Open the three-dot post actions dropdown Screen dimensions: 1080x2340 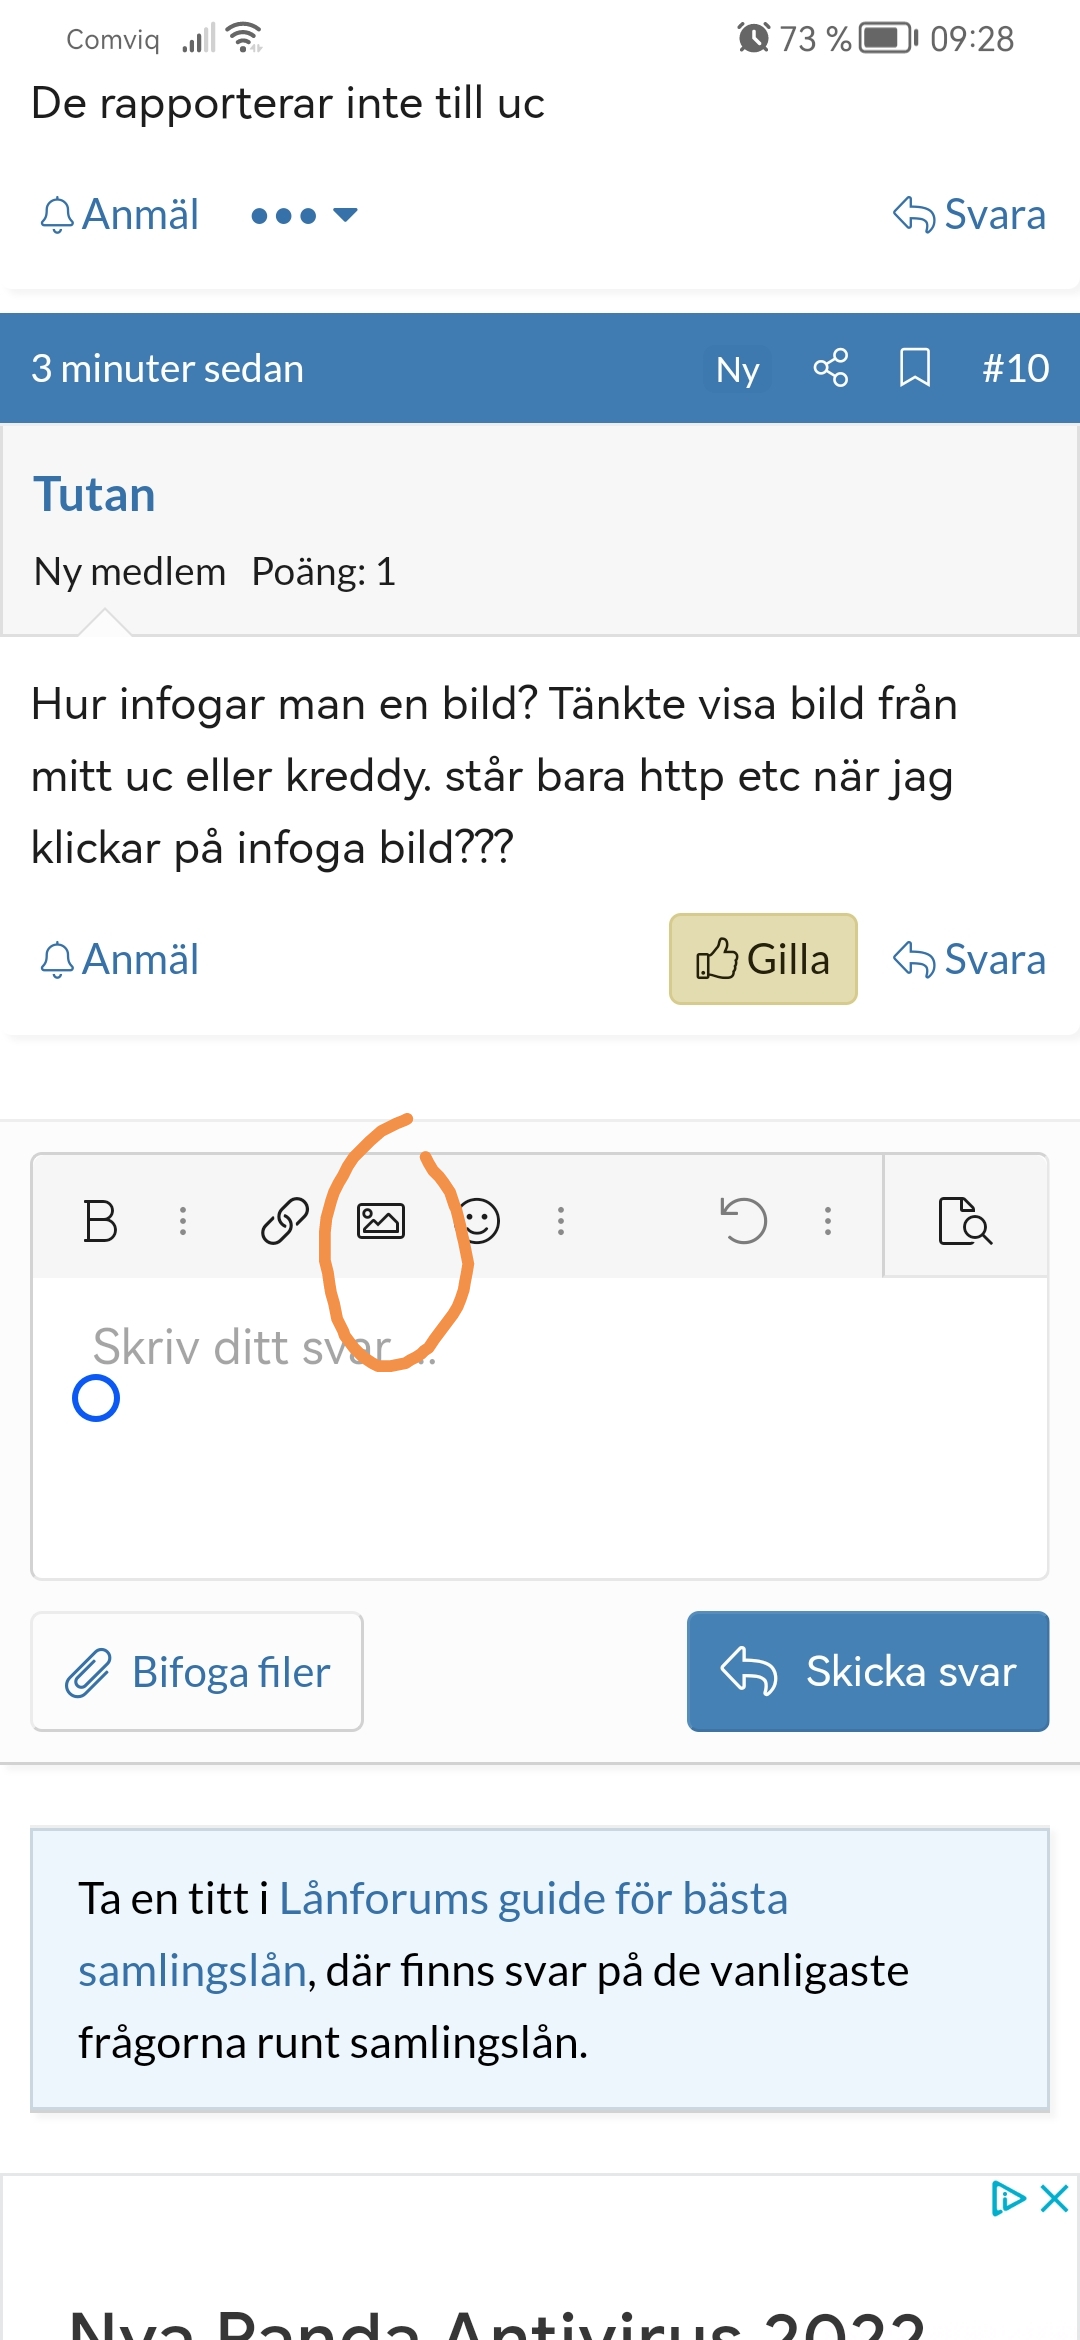tap(303, 215)
